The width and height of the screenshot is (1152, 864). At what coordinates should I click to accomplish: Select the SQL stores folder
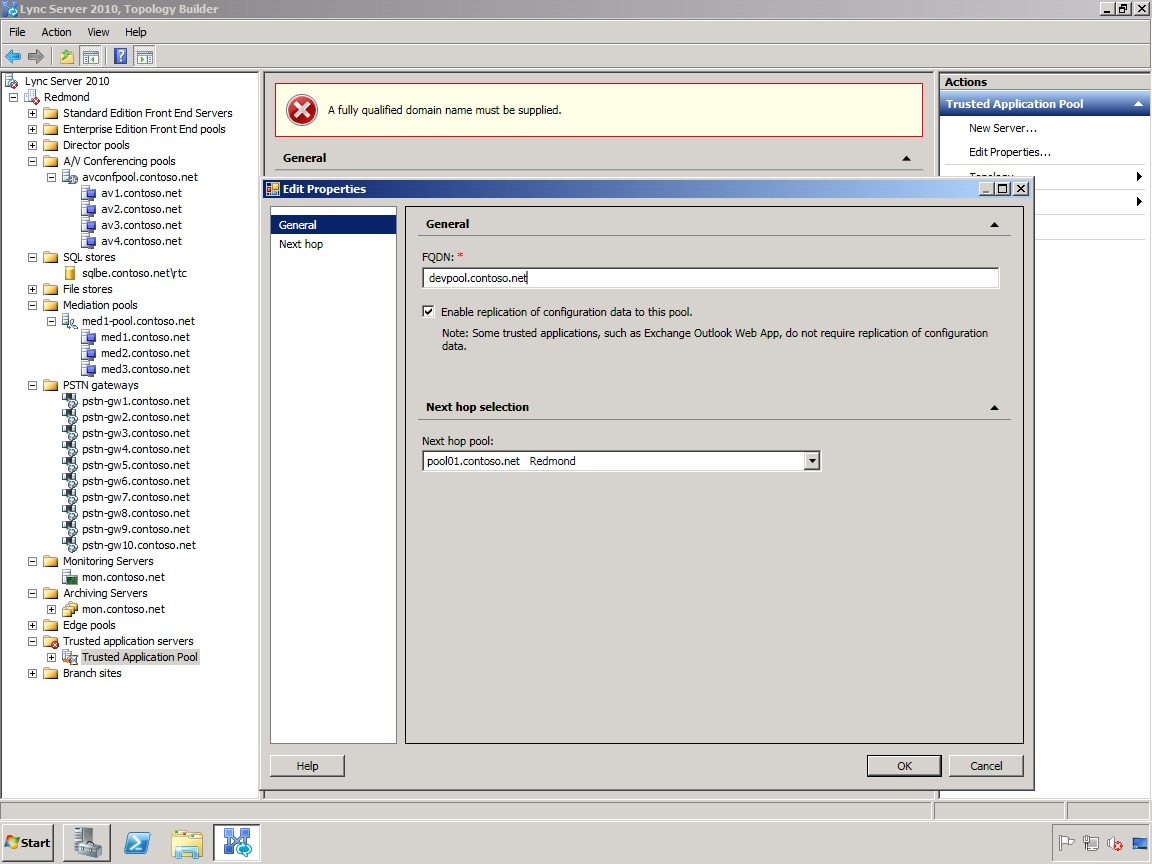click(89, 257)
